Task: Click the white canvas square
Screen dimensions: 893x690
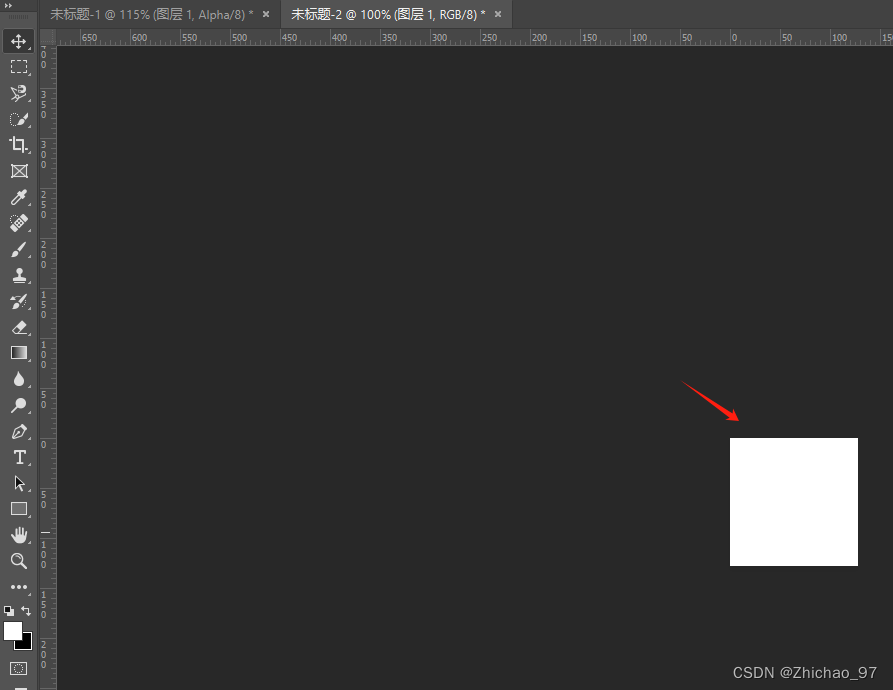Action: coord(794,502)
